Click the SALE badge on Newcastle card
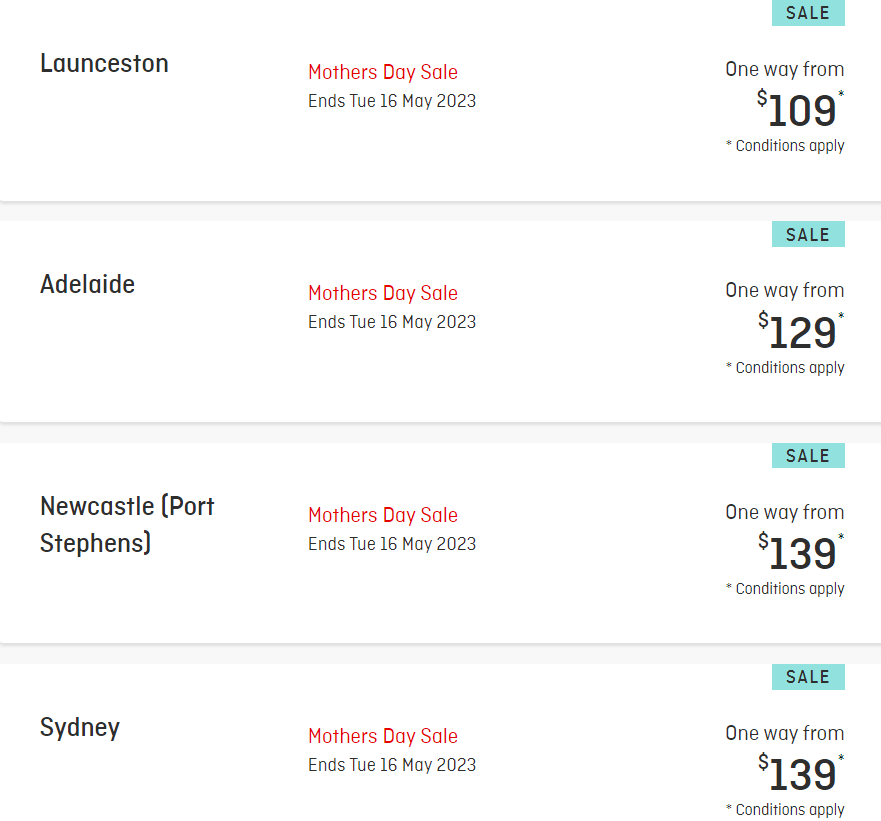The width and height of the screenshot is (881, 821). (808, 456)
